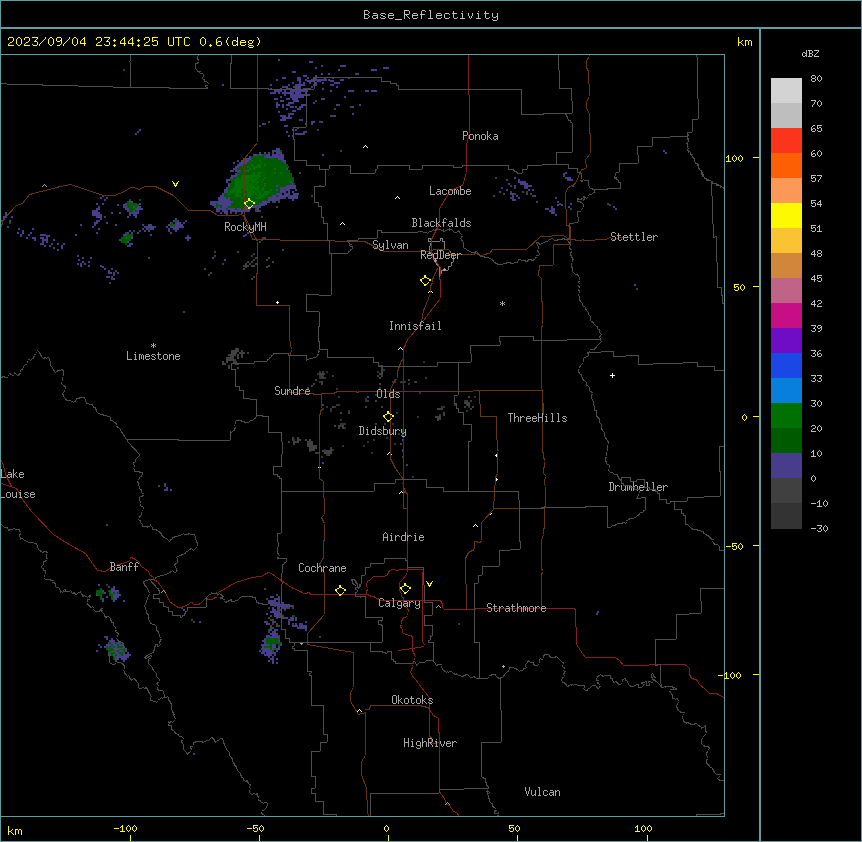This screenshot has width=862, height=842.
Task: Click the RockyMH label
Action: [x=245, y=227]
